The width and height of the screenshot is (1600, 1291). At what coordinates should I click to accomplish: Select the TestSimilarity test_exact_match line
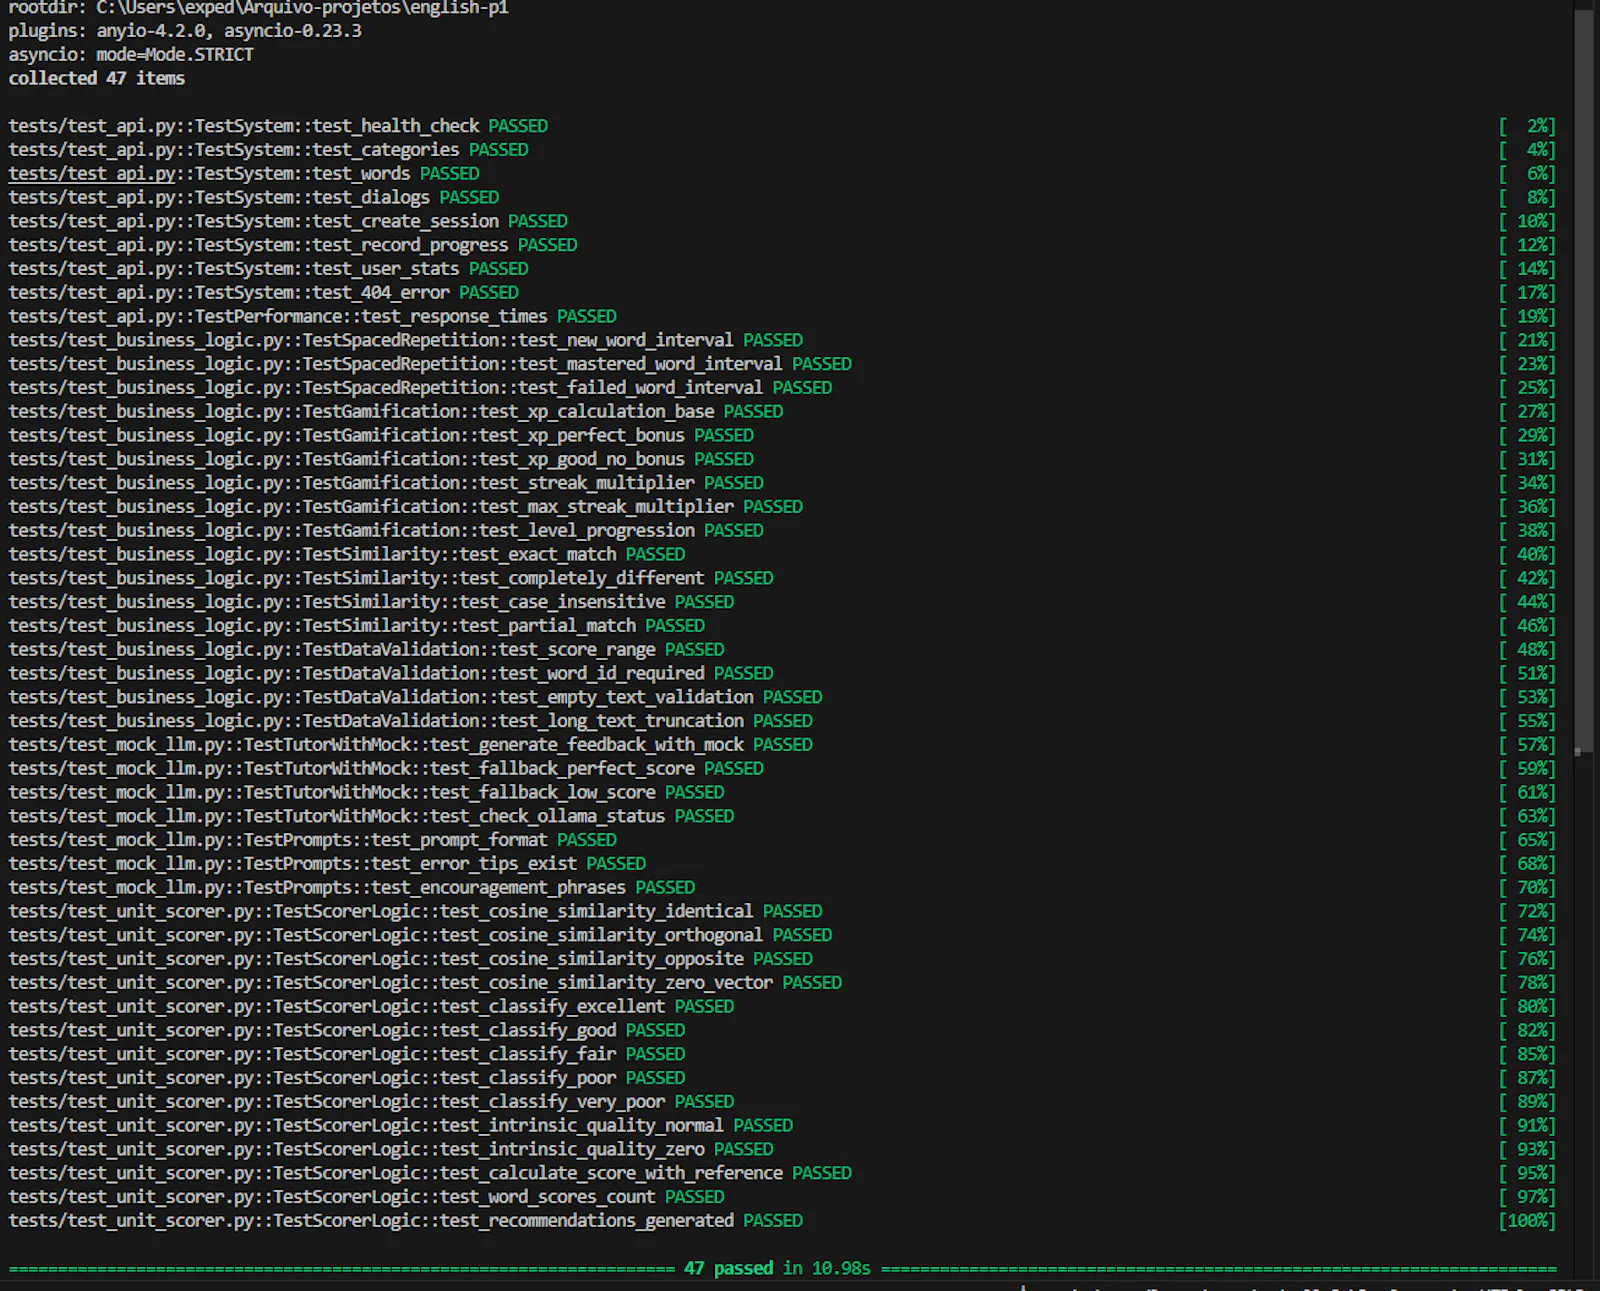point(347,555)
